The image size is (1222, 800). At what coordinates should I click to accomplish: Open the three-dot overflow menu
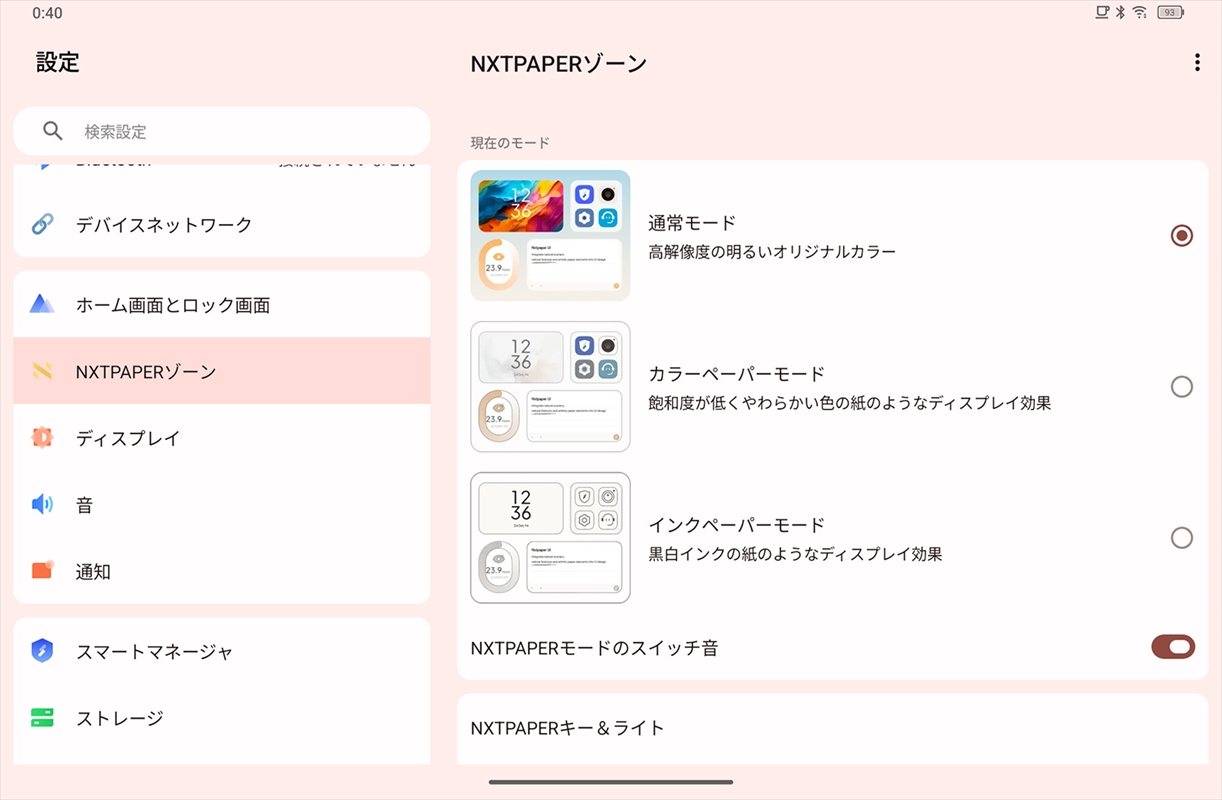pos(1197,63)
